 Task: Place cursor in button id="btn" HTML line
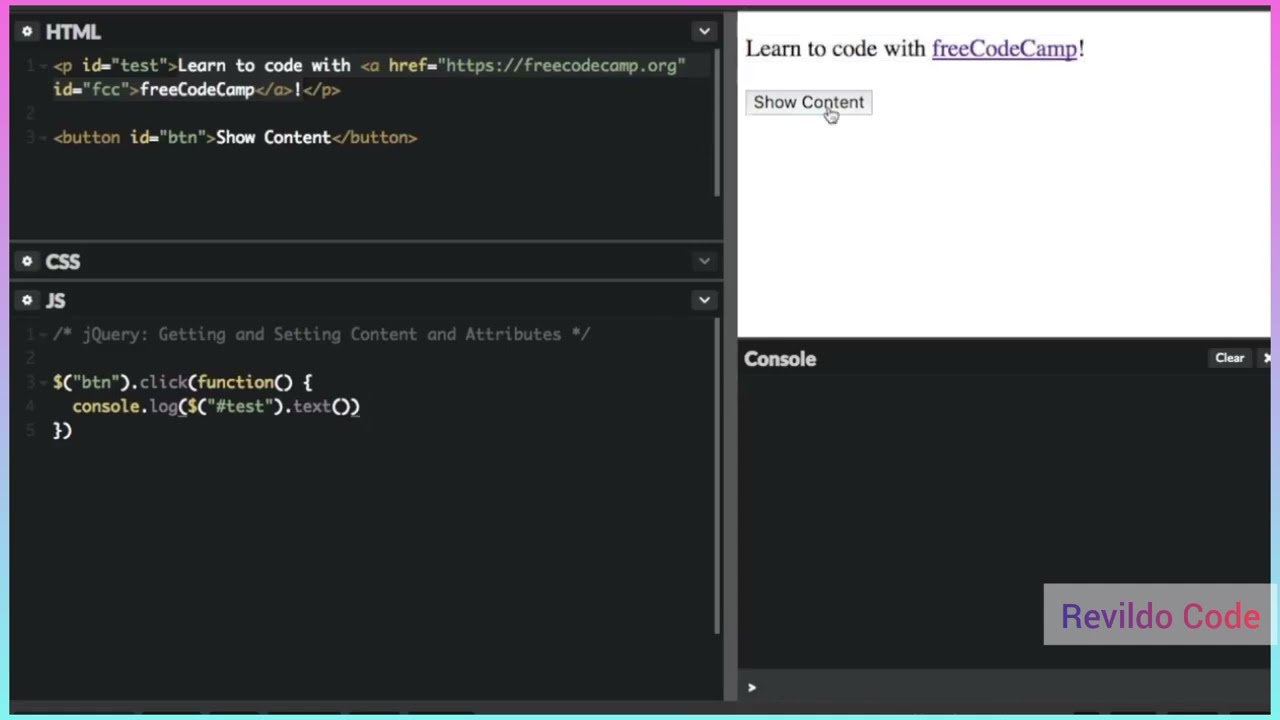[x=235, y=138]
